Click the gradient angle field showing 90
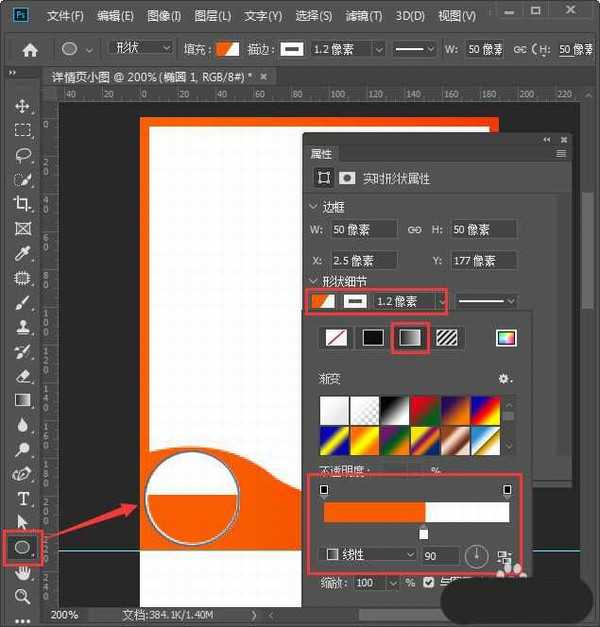The width and height of the screenshot is (600, 627). click(x=441, y=555)
